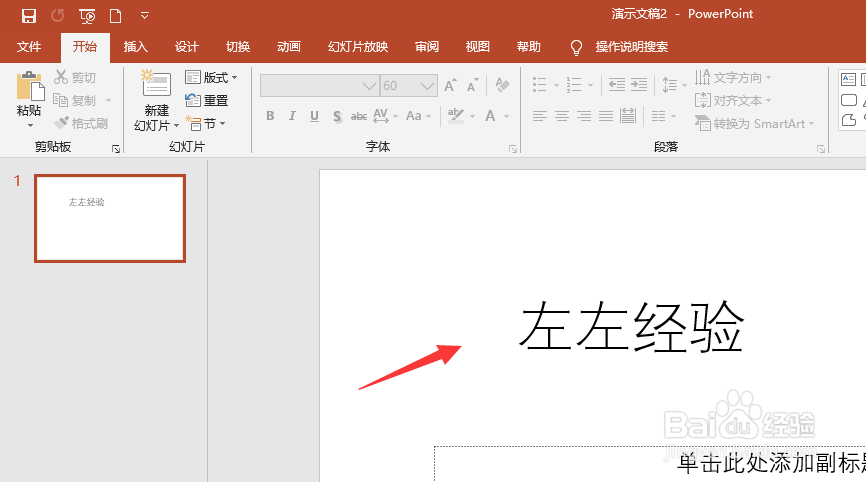Open the 段落 dialog launcher
The height and width of the screenshot is (482, 866).
point(821,149)
